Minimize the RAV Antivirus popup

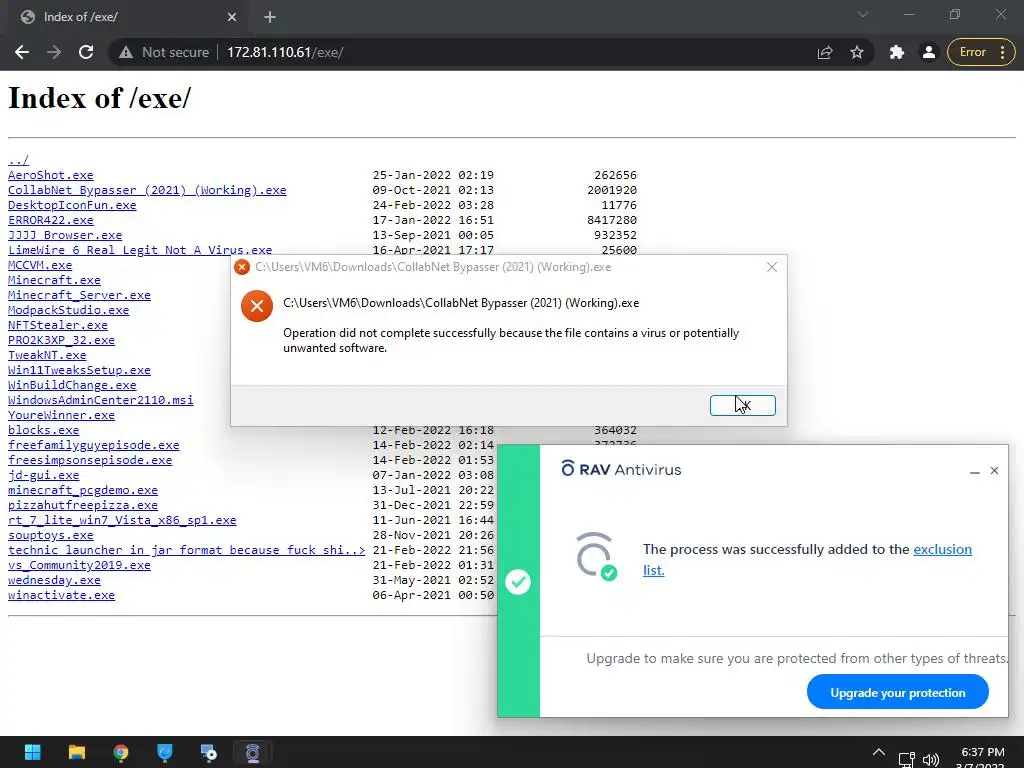coord(974,471)
